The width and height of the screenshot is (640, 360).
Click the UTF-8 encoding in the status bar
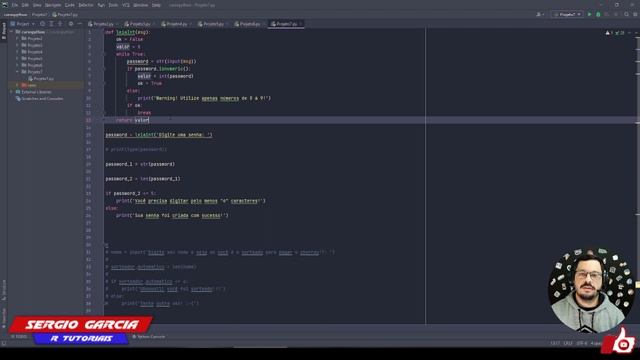point(582,343)
